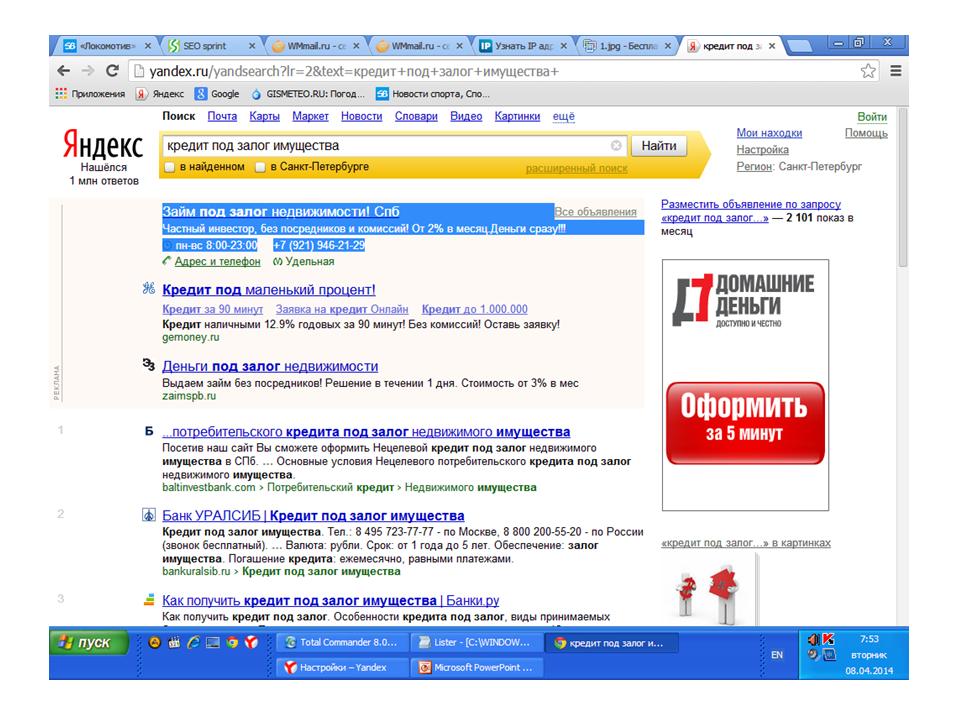This screenshot has width=960, height=720.
Task: Switch to the Узнать IP адрес tab
Action: point(523,46)
